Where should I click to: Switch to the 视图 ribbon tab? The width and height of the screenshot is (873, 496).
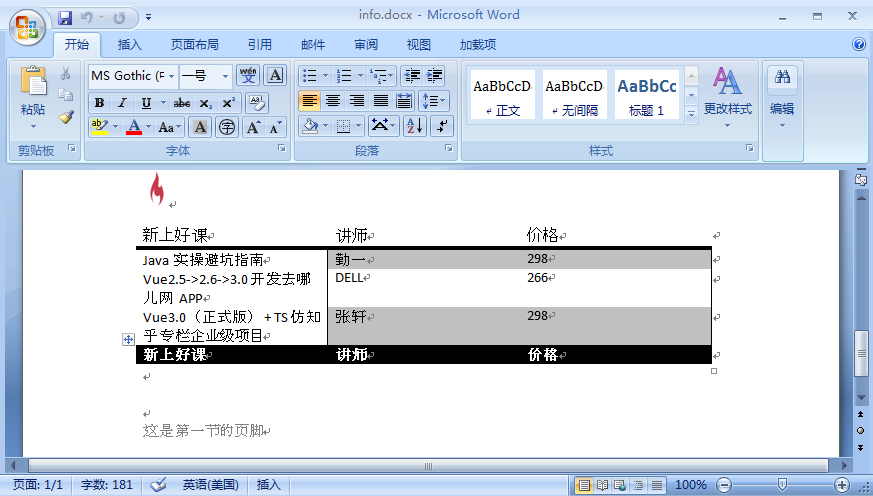pos(419,45)
